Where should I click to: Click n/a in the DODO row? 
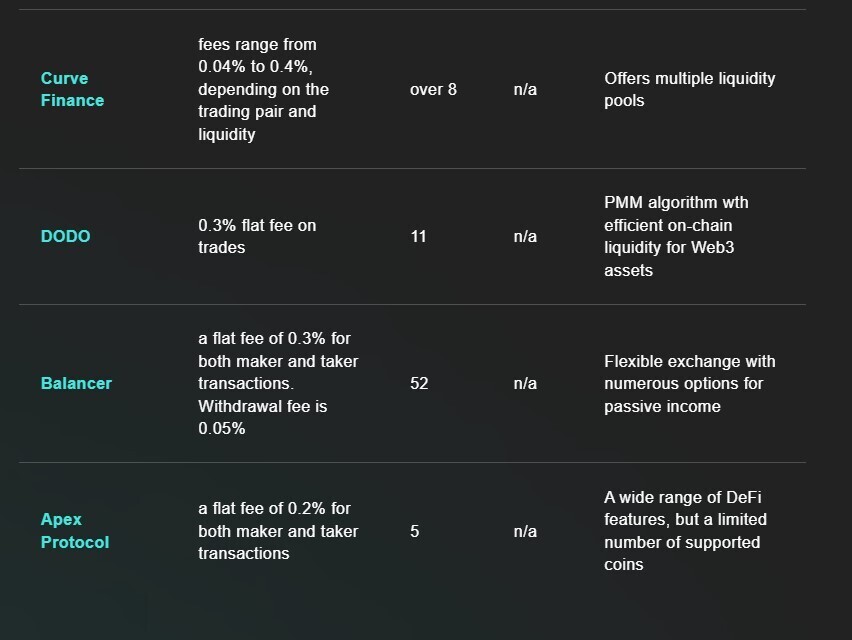[525, 236]
